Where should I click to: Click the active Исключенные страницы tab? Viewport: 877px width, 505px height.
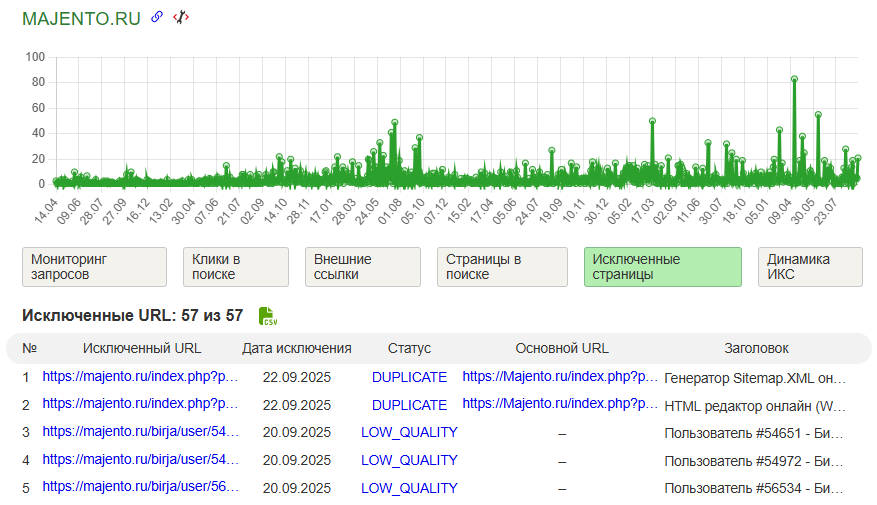pyautogui.click(x=662, y=267)
